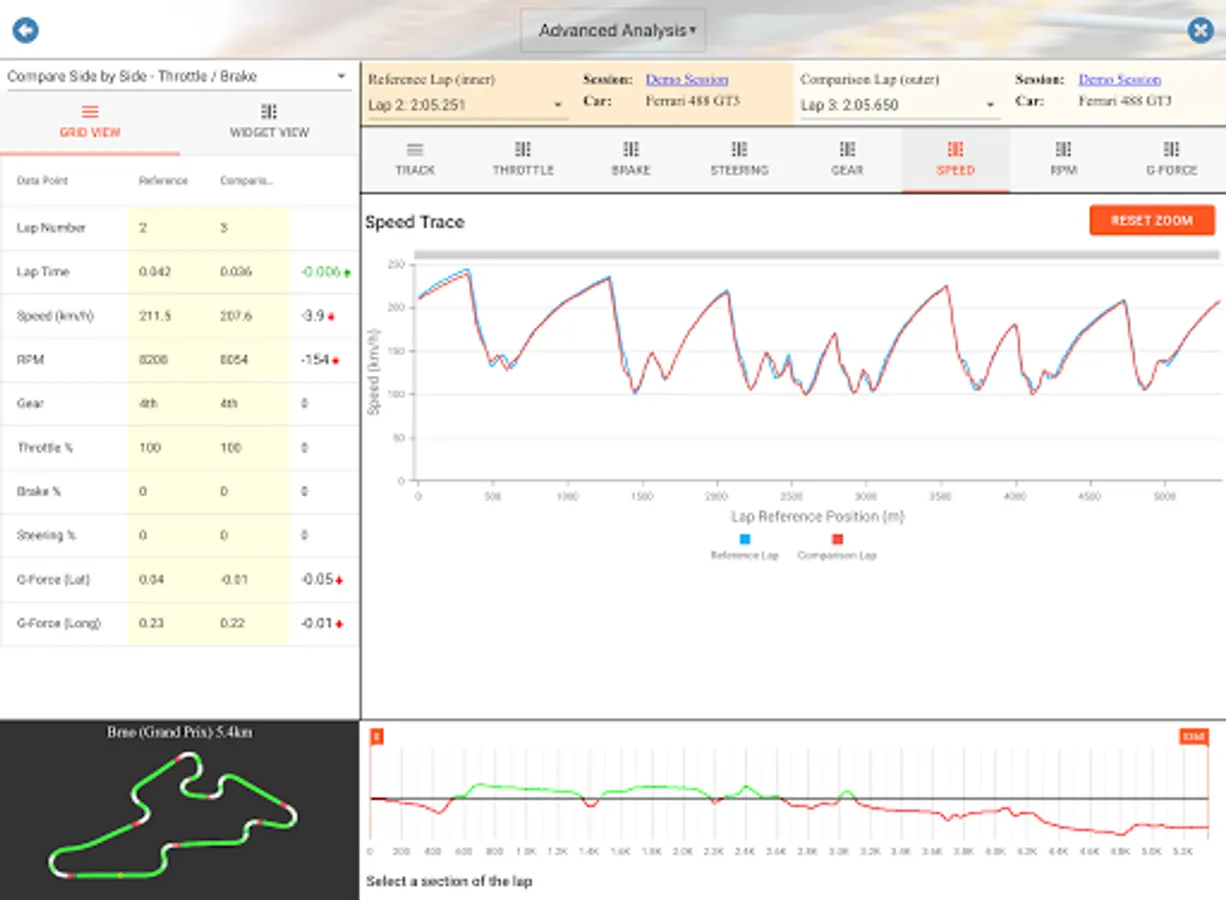Show the Gear chart tab
The height and width of the screenshot is (900, 1226).
coord(847,158)
